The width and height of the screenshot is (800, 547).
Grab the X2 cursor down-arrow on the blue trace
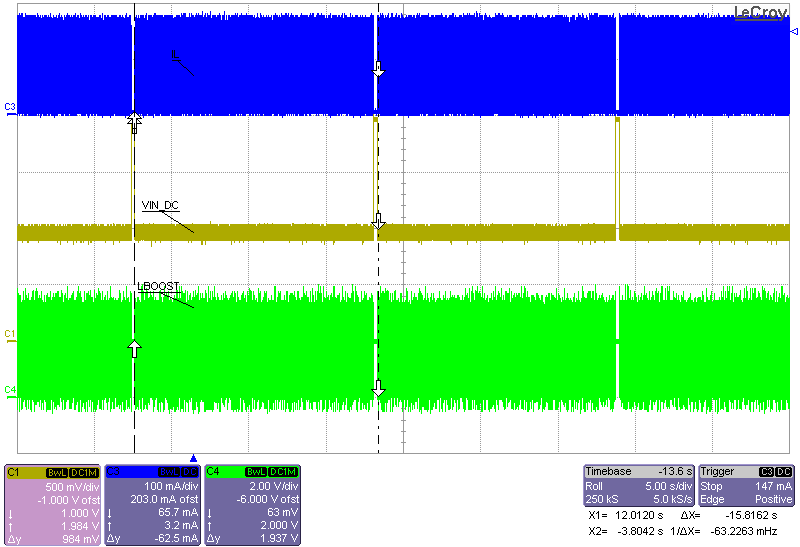click(x=378, y=69)
